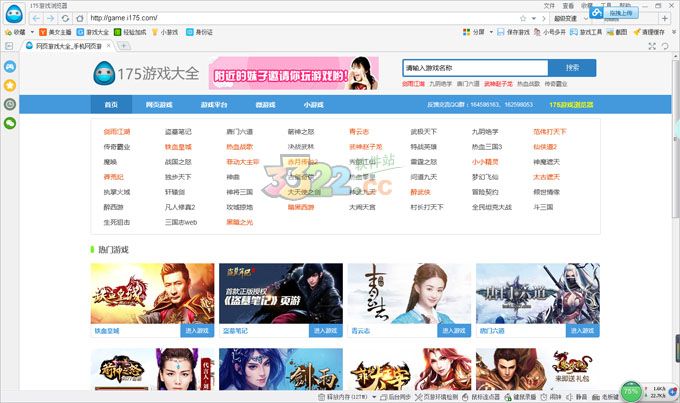Select the 首页 home nav tab
This screenshot has height=403, width=680.
[111, 105]
